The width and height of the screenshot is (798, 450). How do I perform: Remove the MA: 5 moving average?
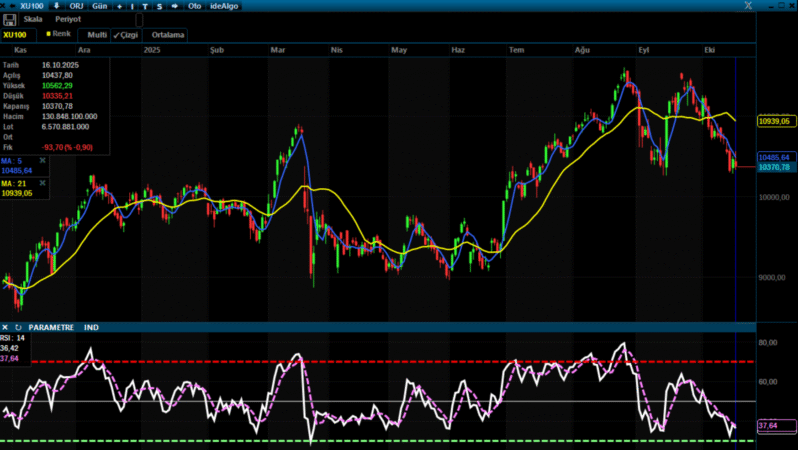42,160
